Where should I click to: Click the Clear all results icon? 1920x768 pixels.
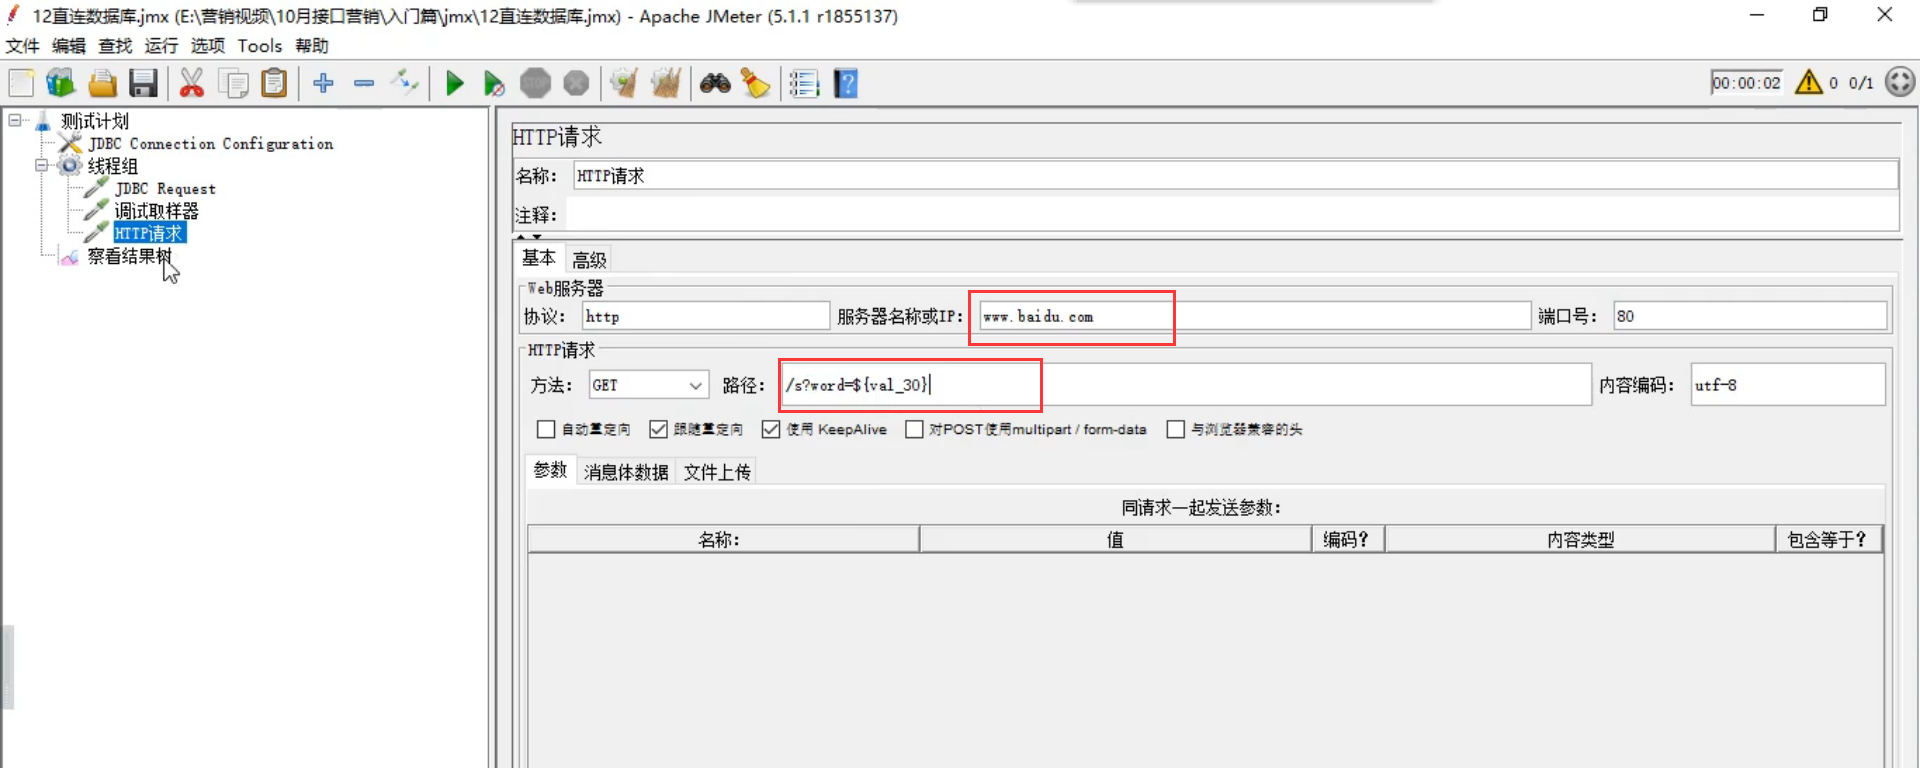[x=665, y=83]
